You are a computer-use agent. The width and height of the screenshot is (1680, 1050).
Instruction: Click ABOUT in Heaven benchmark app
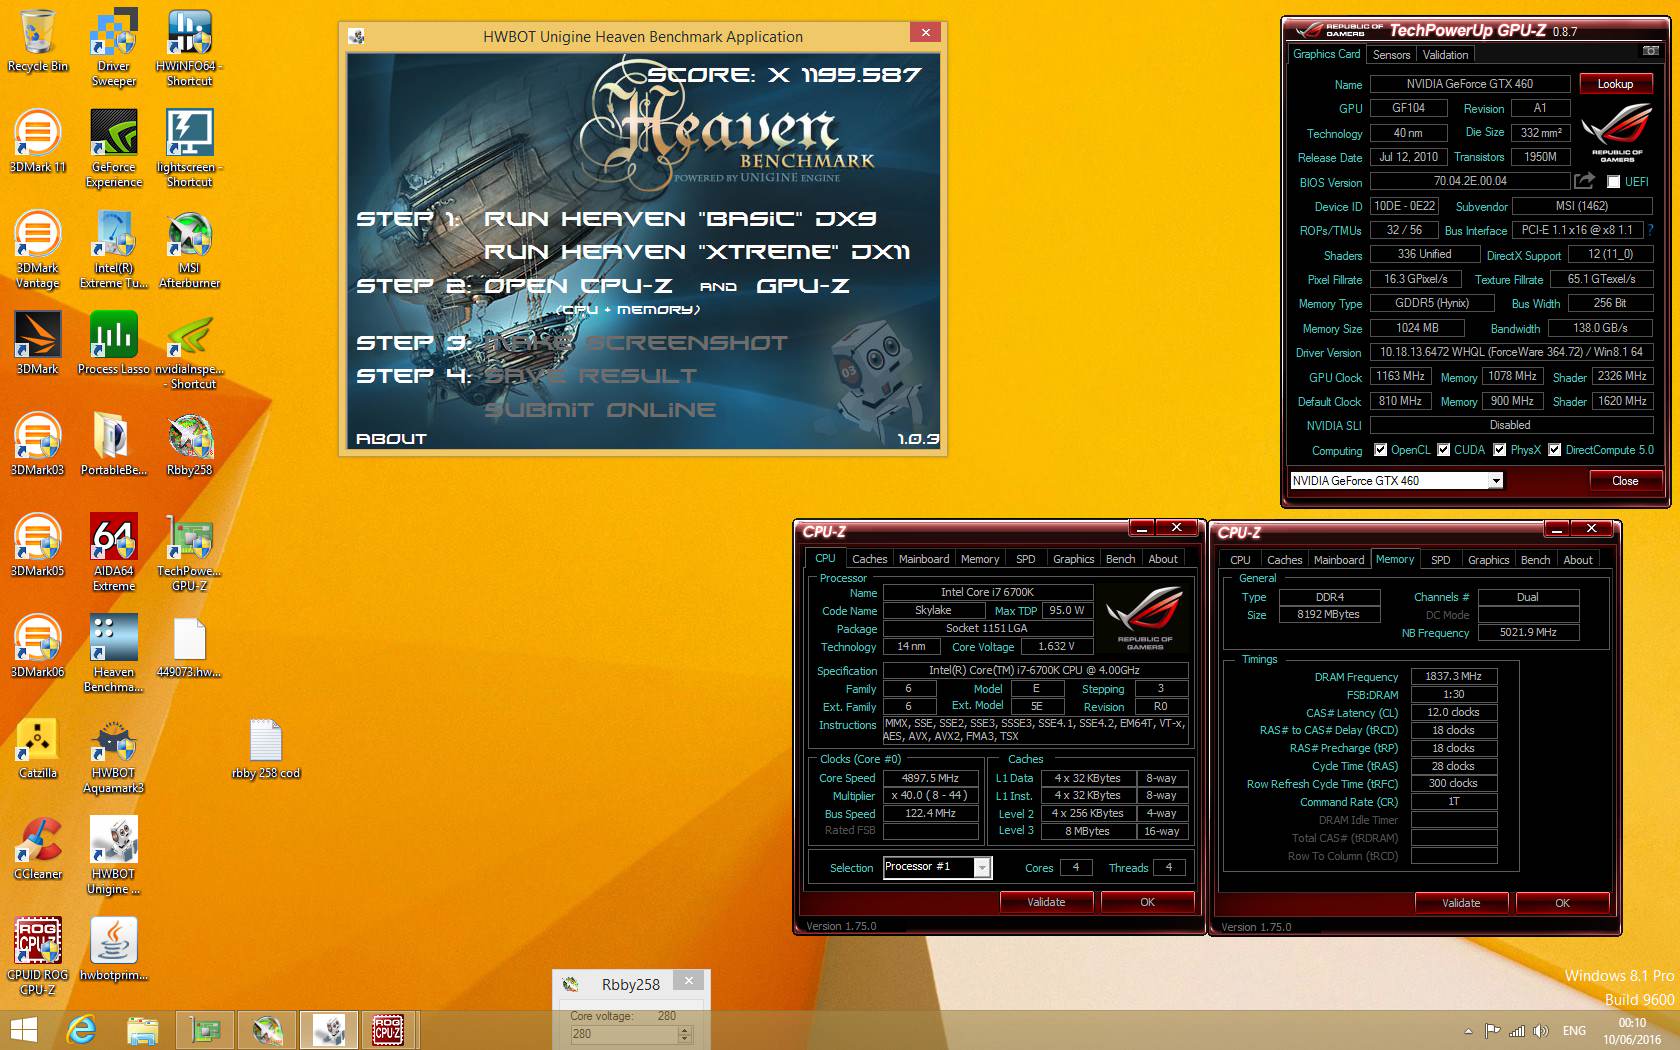click(391, 439)
